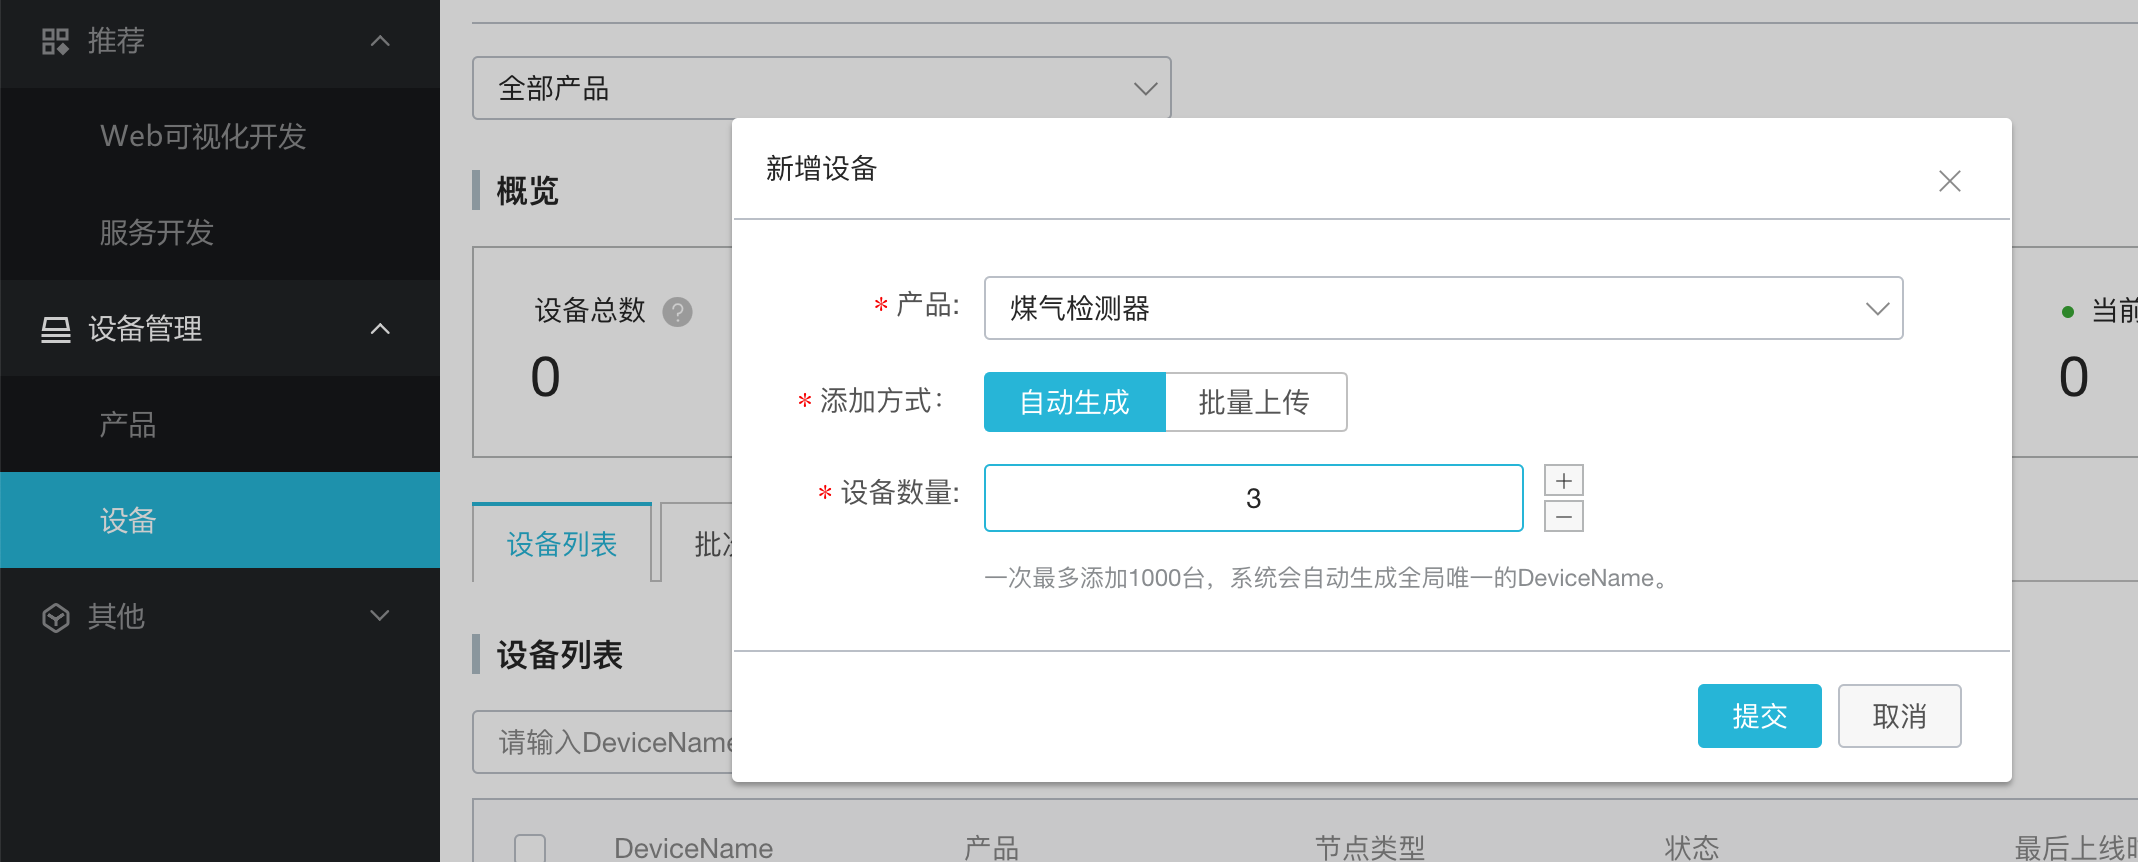The width and height of the screenshot is (2138, 862).
Task: Click the help icon beside 设备总数
Action: [677, 312]
